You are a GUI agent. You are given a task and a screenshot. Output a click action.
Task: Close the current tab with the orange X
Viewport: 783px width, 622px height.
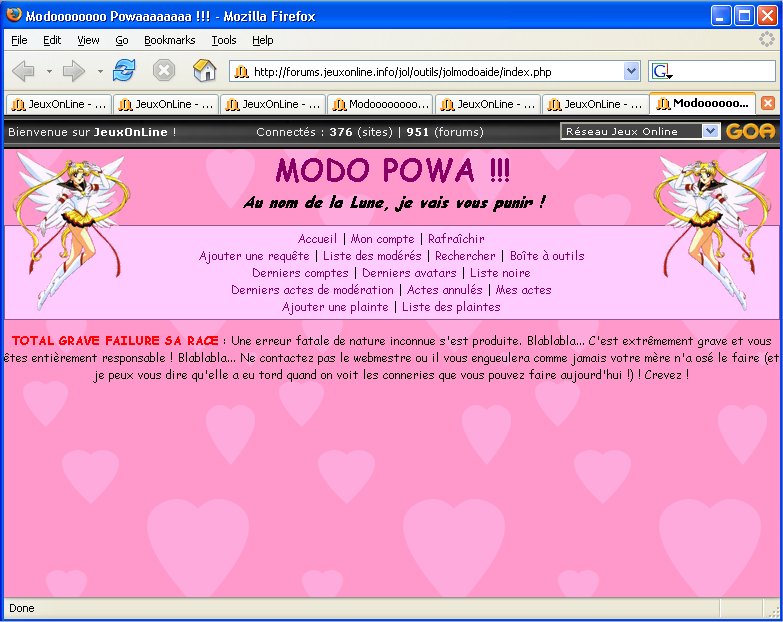(x=768, y=103)
